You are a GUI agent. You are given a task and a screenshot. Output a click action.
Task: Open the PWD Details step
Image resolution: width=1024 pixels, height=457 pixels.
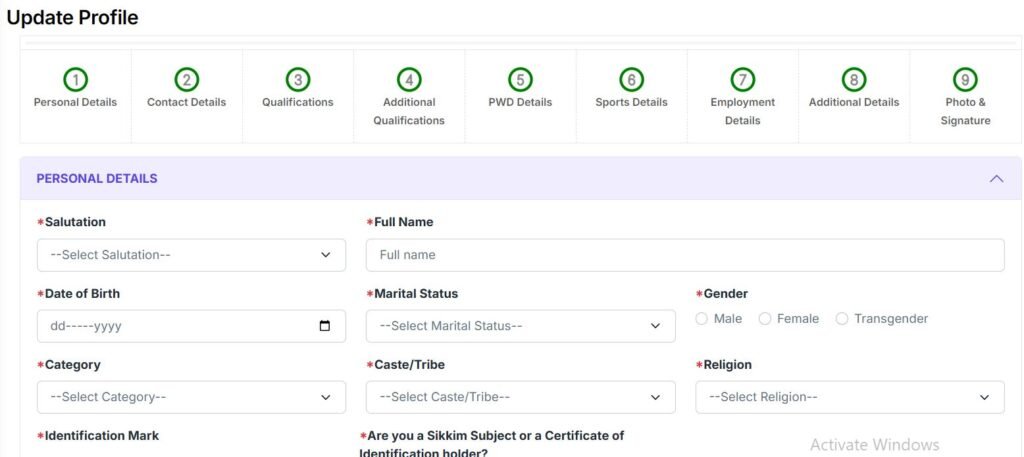click(x=520, y=102)
